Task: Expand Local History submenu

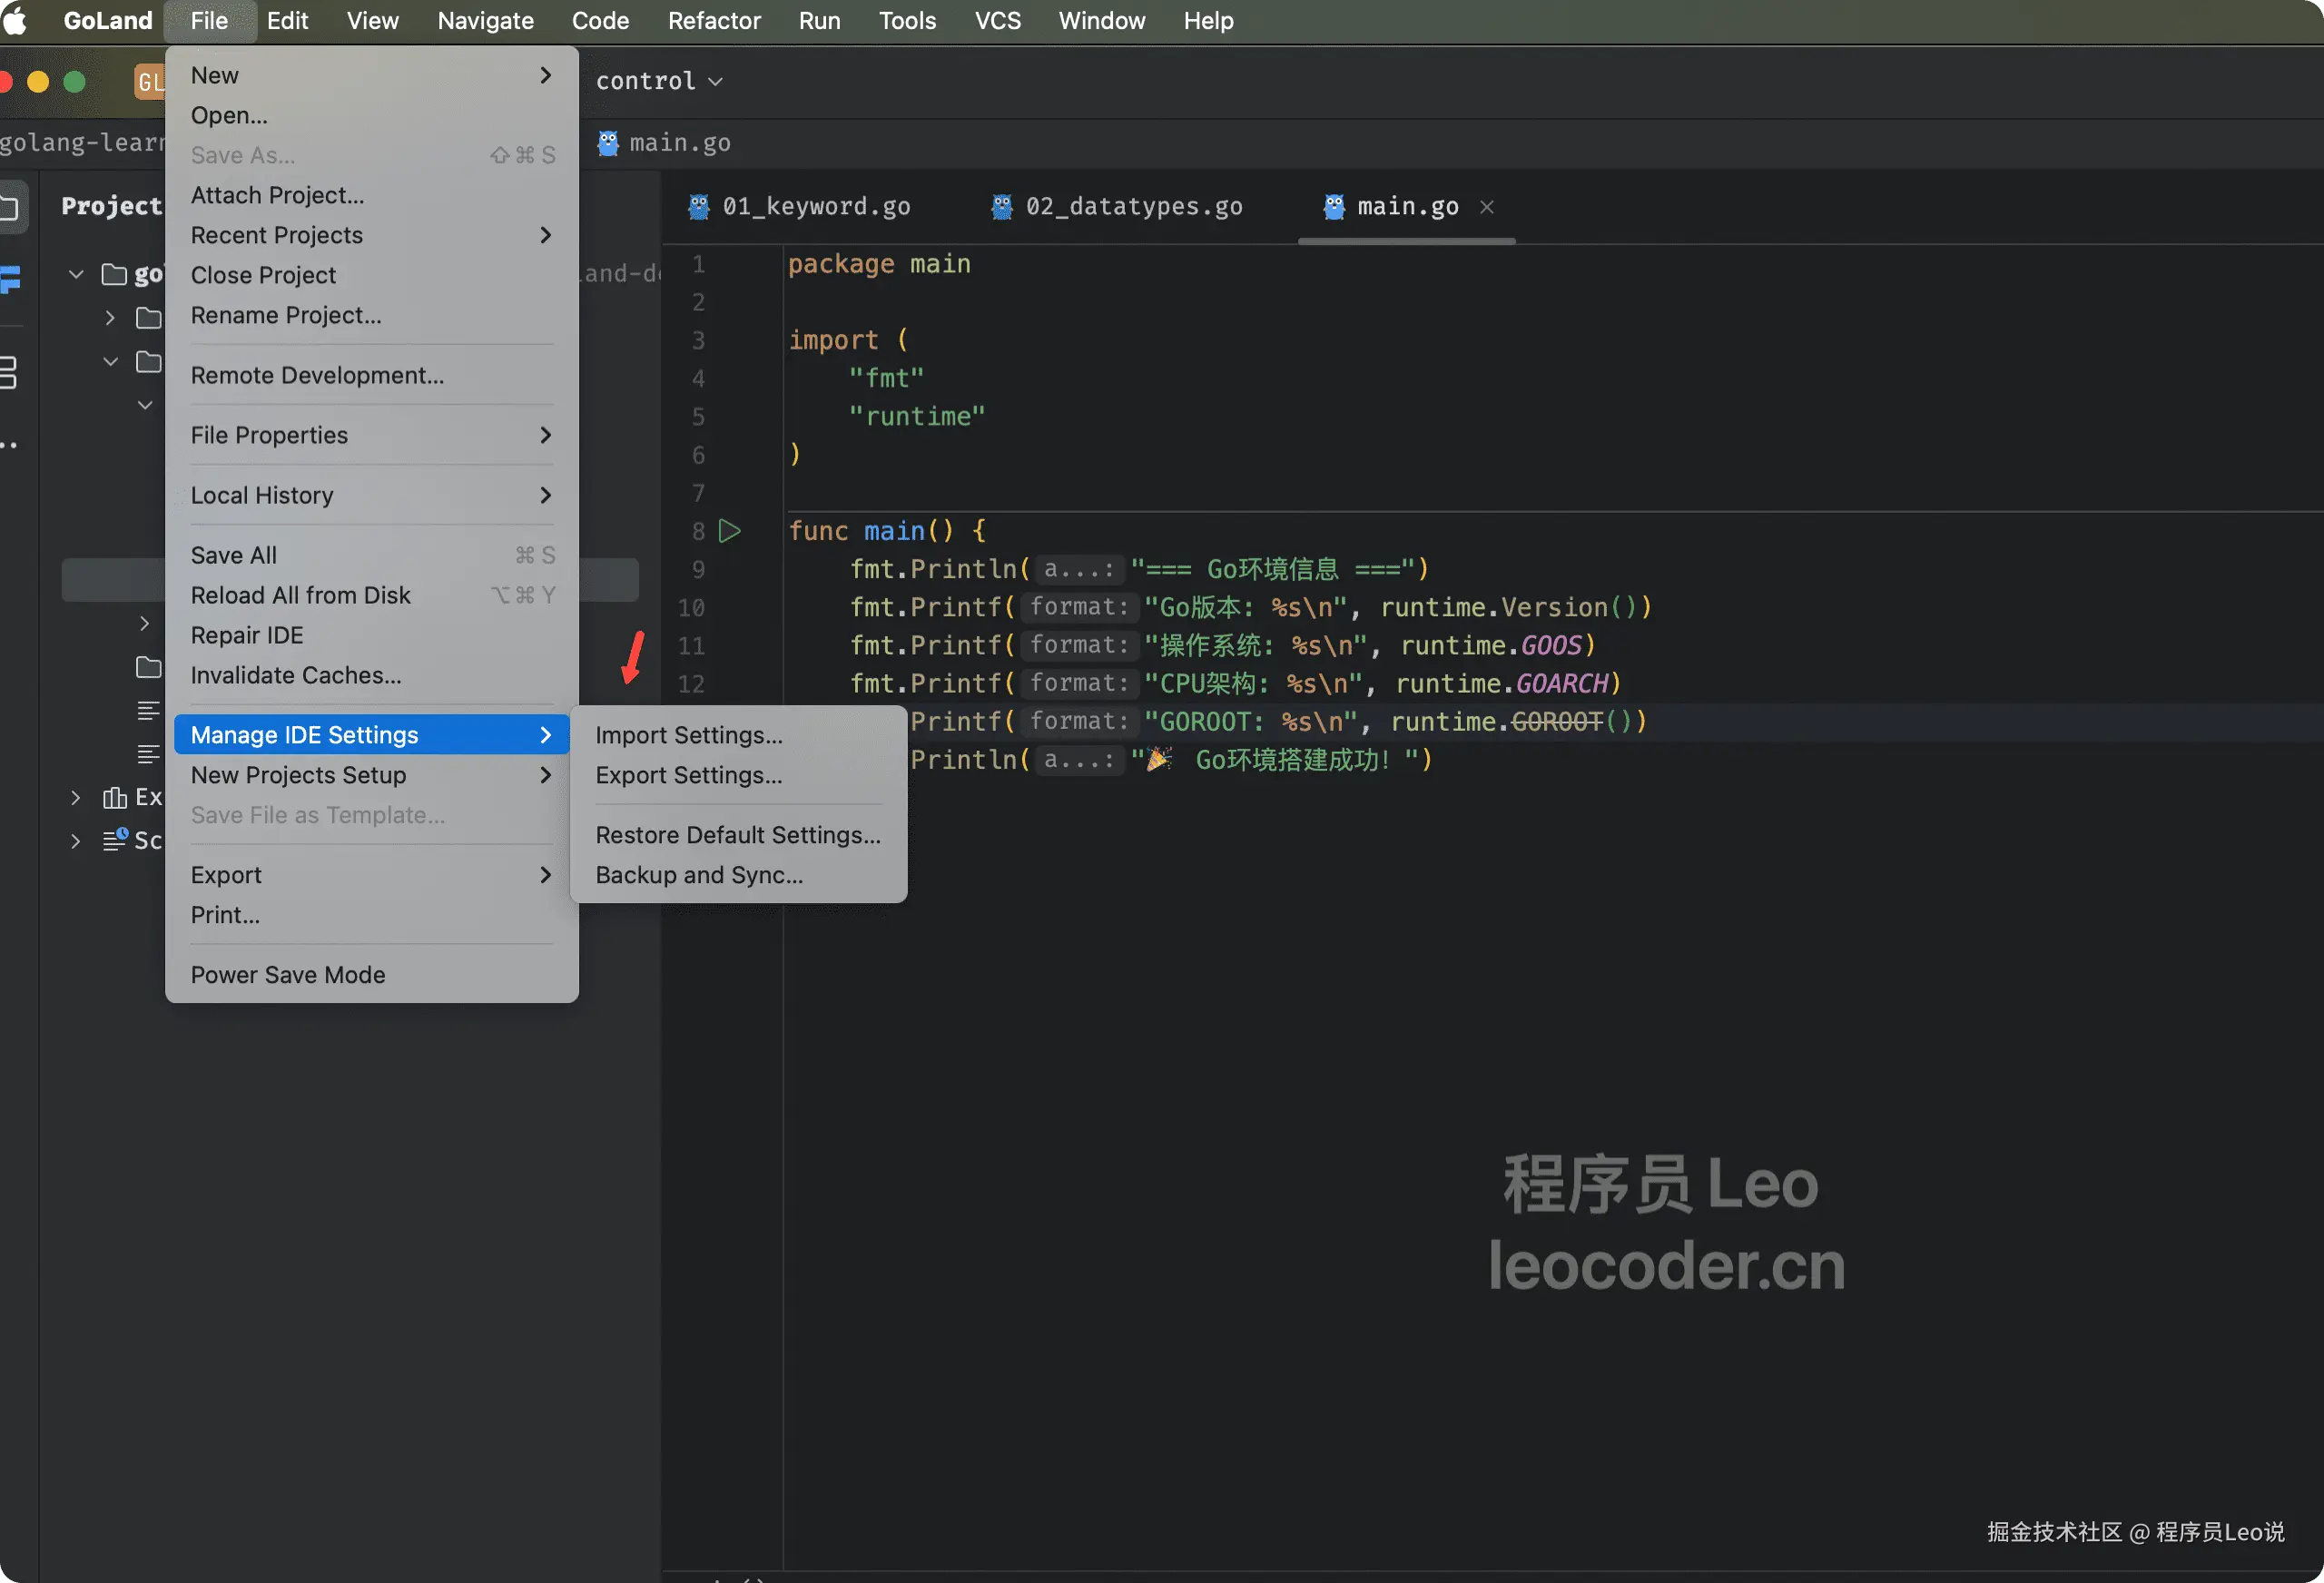Action: pos(371,495)
